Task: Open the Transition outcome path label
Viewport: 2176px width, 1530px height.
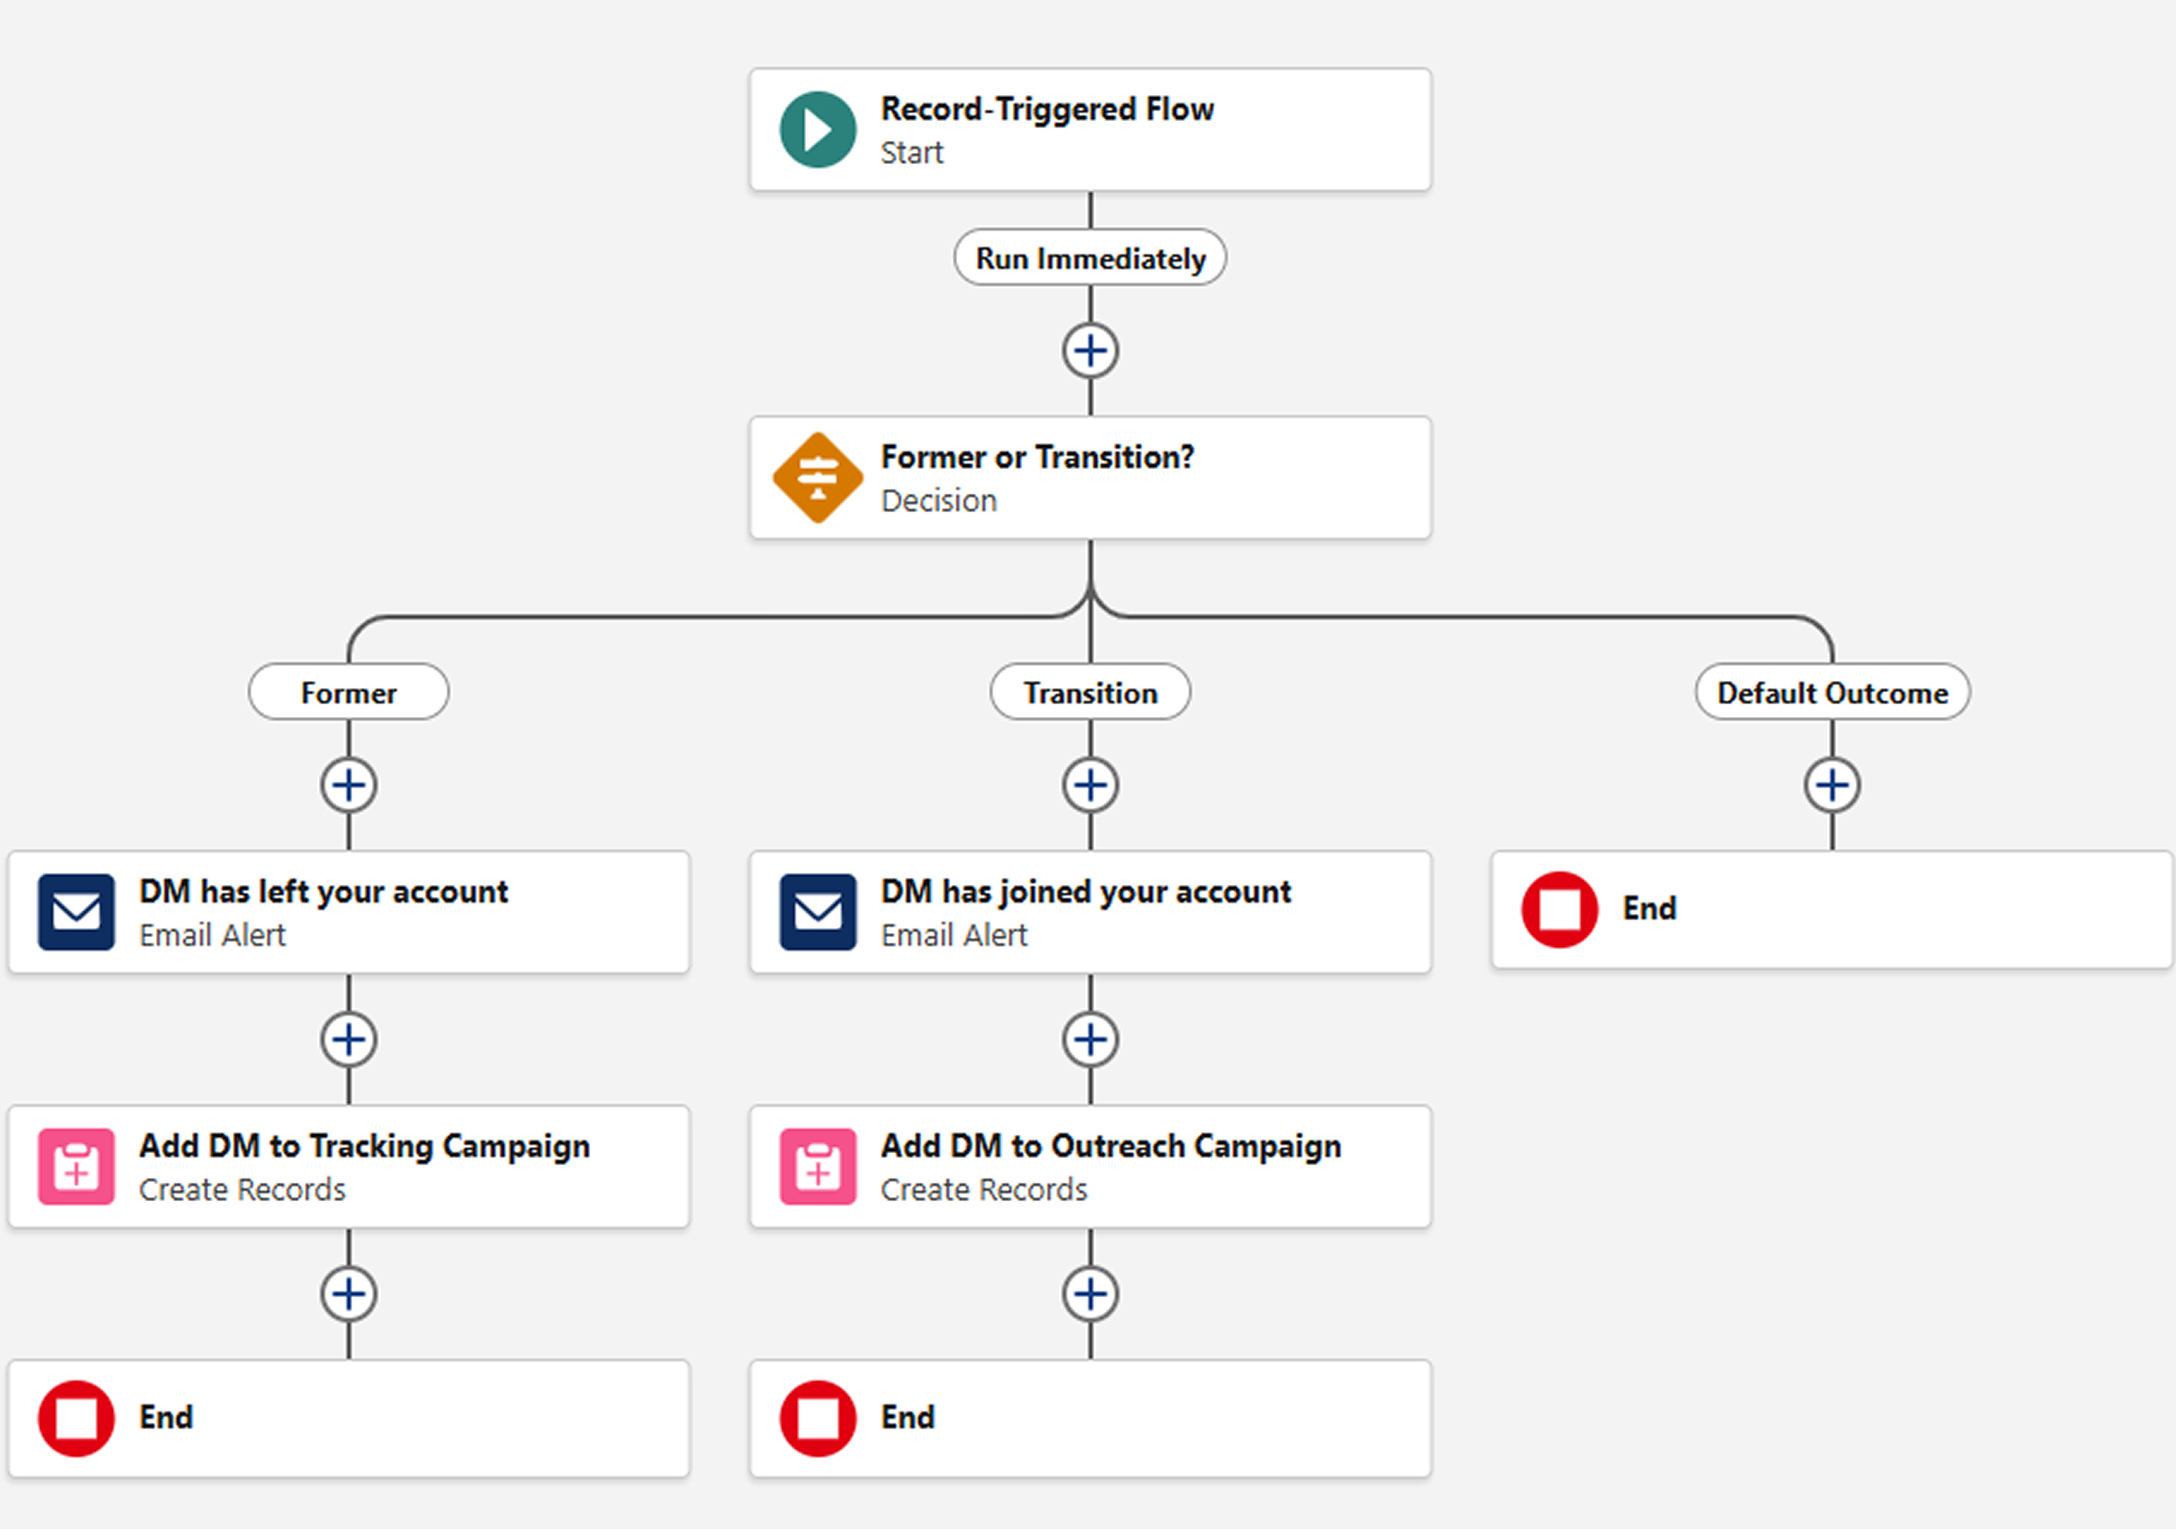Action: click(1089, 692)
